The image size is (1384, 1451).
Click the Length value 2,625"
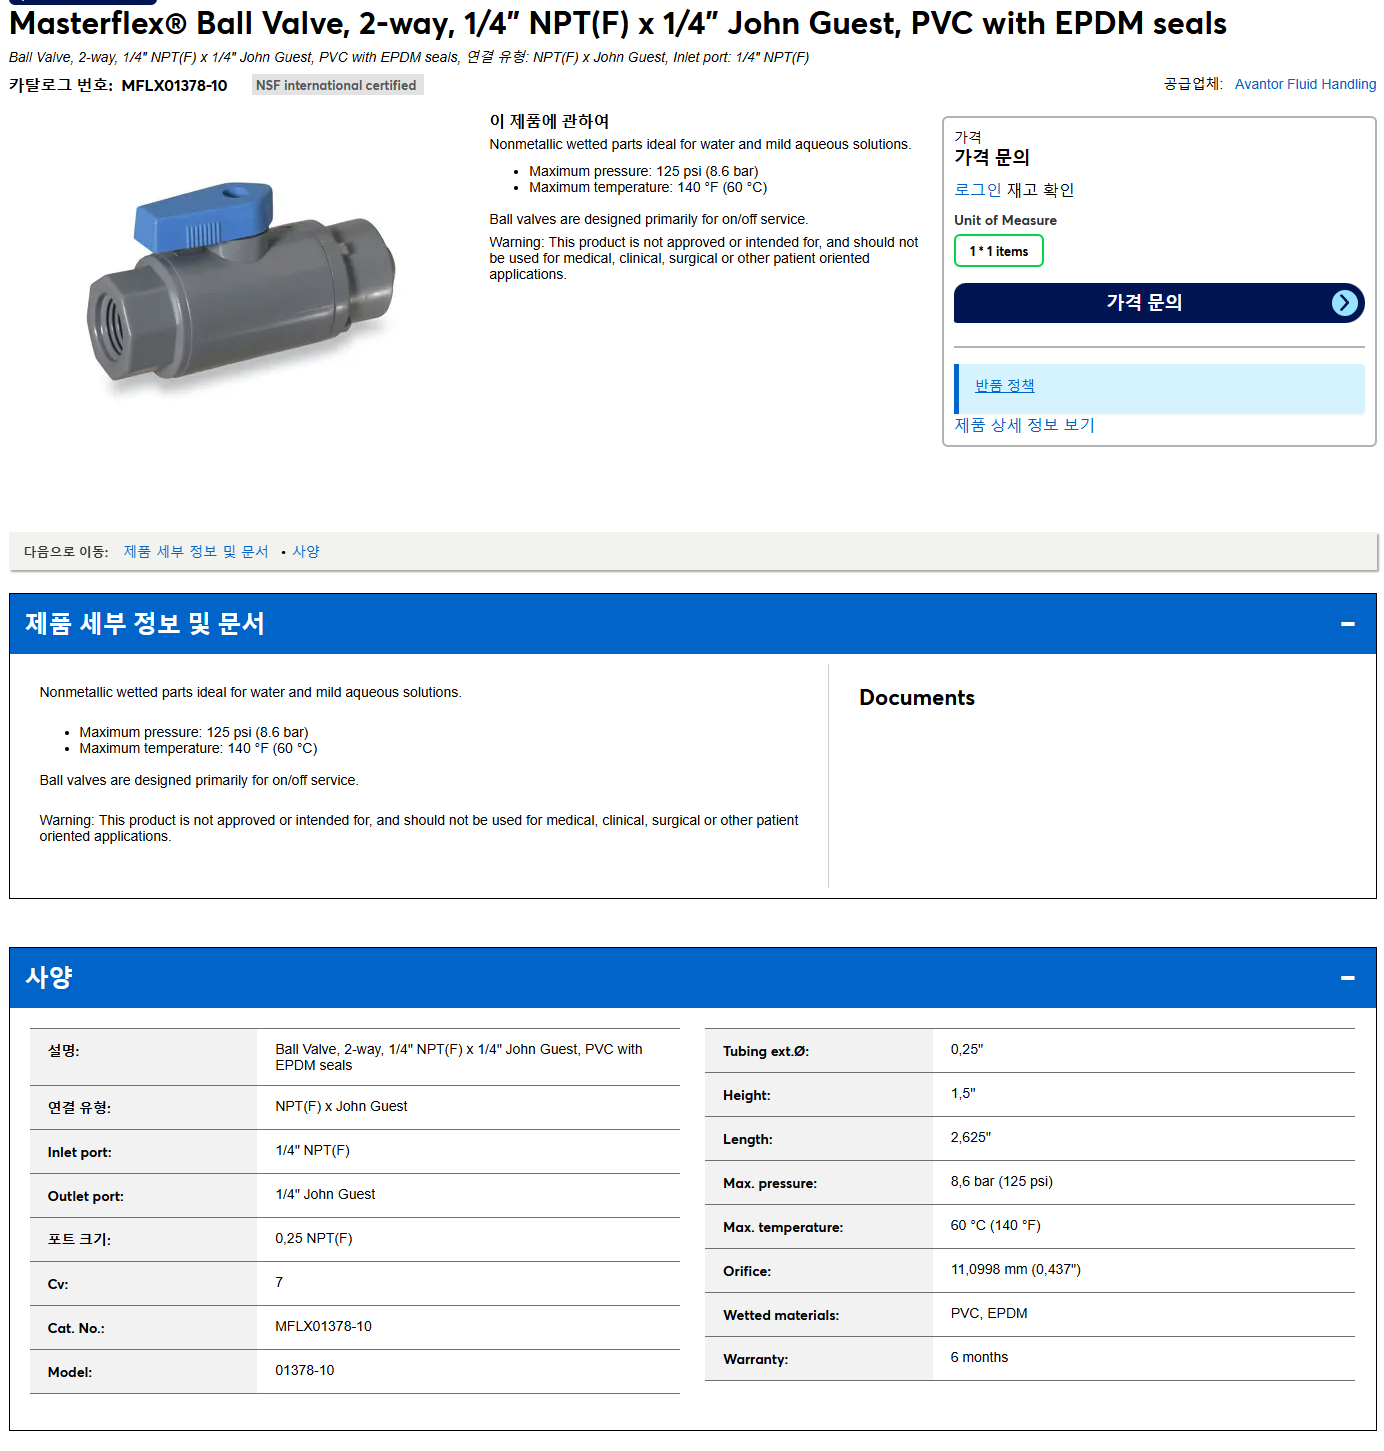coord(970,1138)
